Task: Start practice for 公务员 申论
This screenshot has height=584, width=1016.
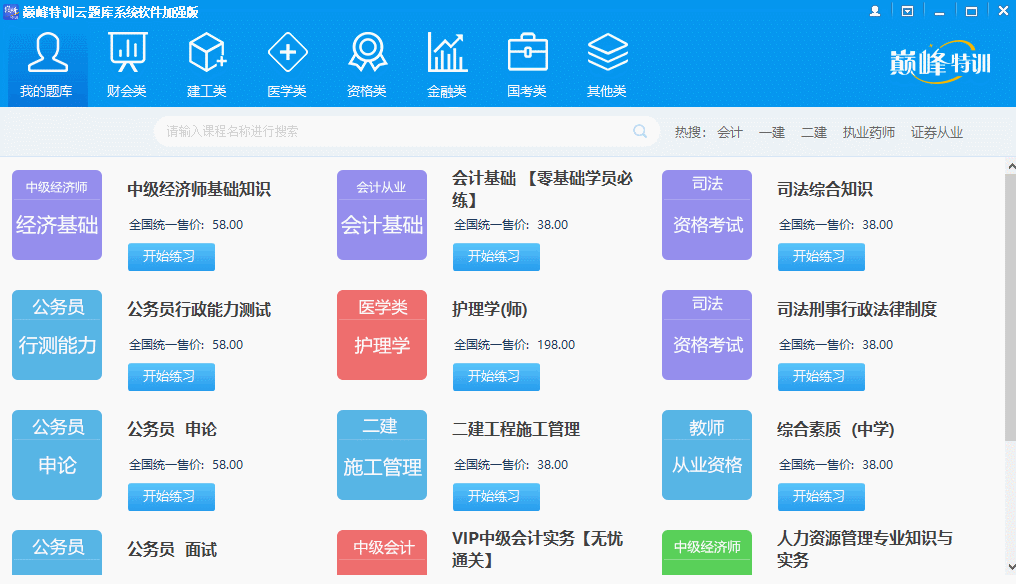Action: point(171,496)
